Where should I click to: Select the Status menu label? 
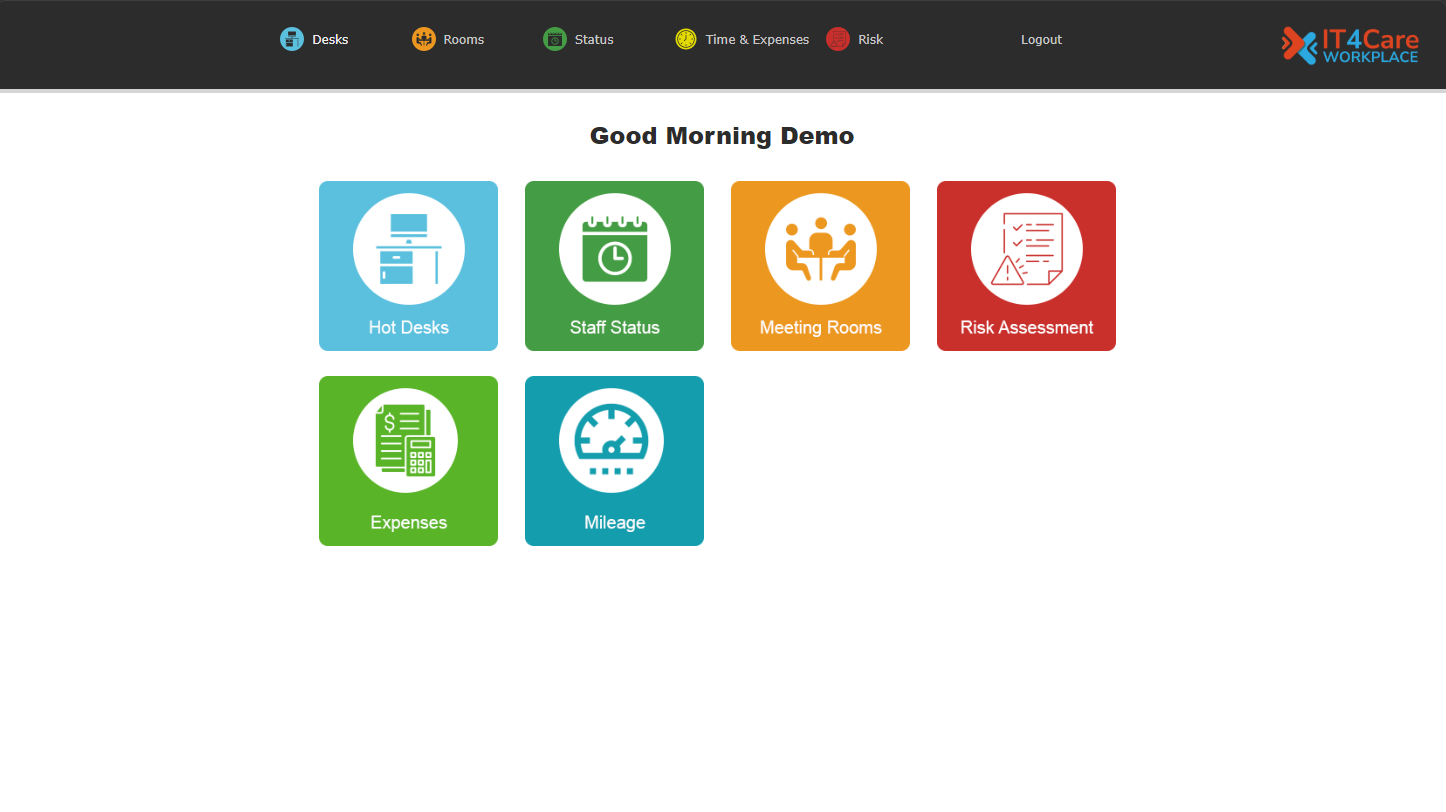(594, 40)
